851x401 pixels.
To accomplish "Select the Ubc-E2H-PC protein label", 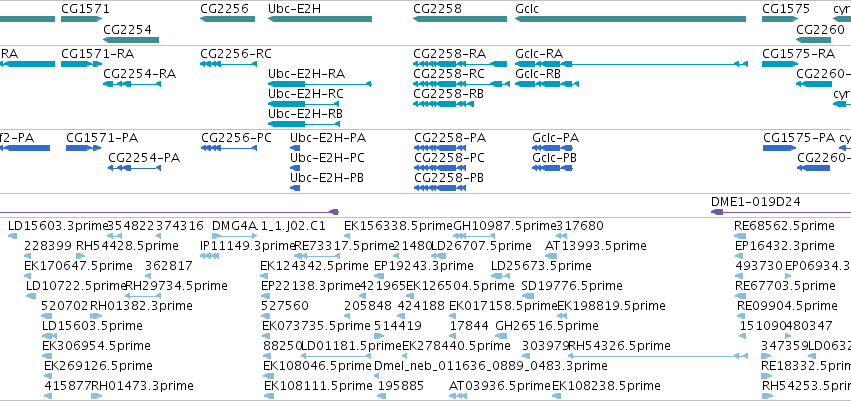I will pyautogui.click(x=327, y=158).
